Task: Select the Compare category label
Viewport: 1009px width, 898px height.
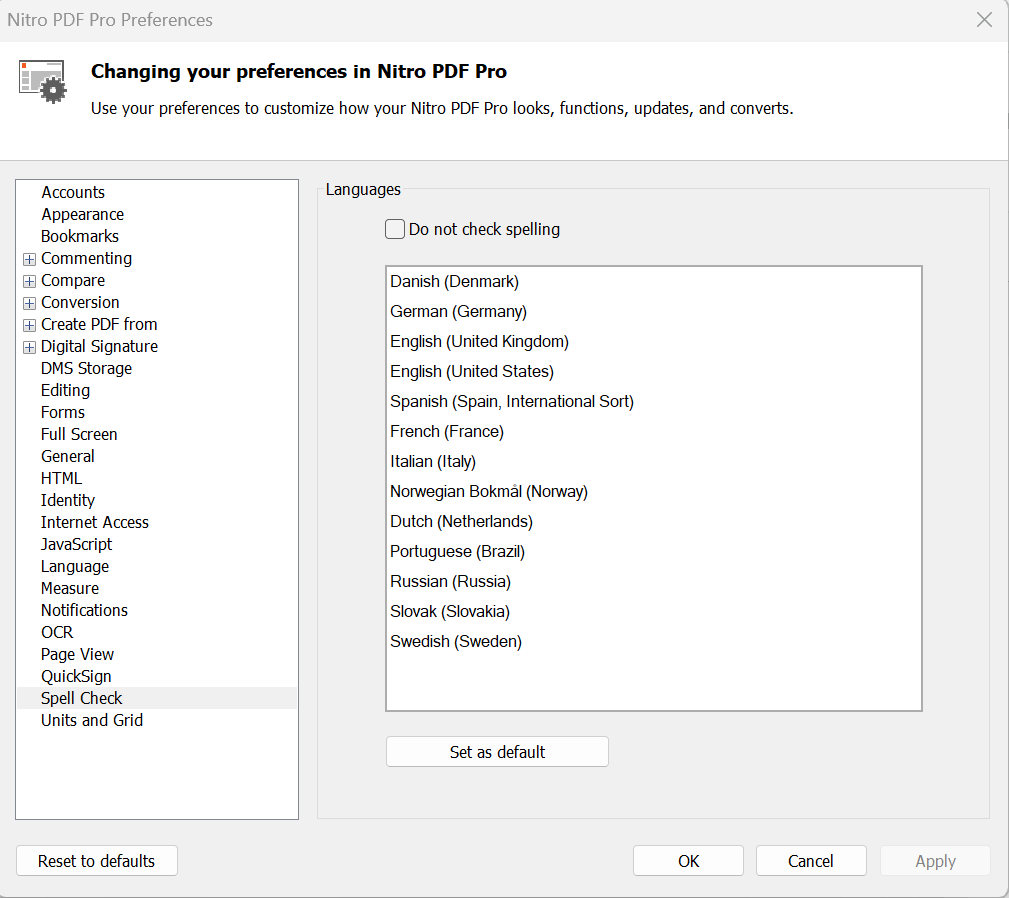Action: coord(73,280)
